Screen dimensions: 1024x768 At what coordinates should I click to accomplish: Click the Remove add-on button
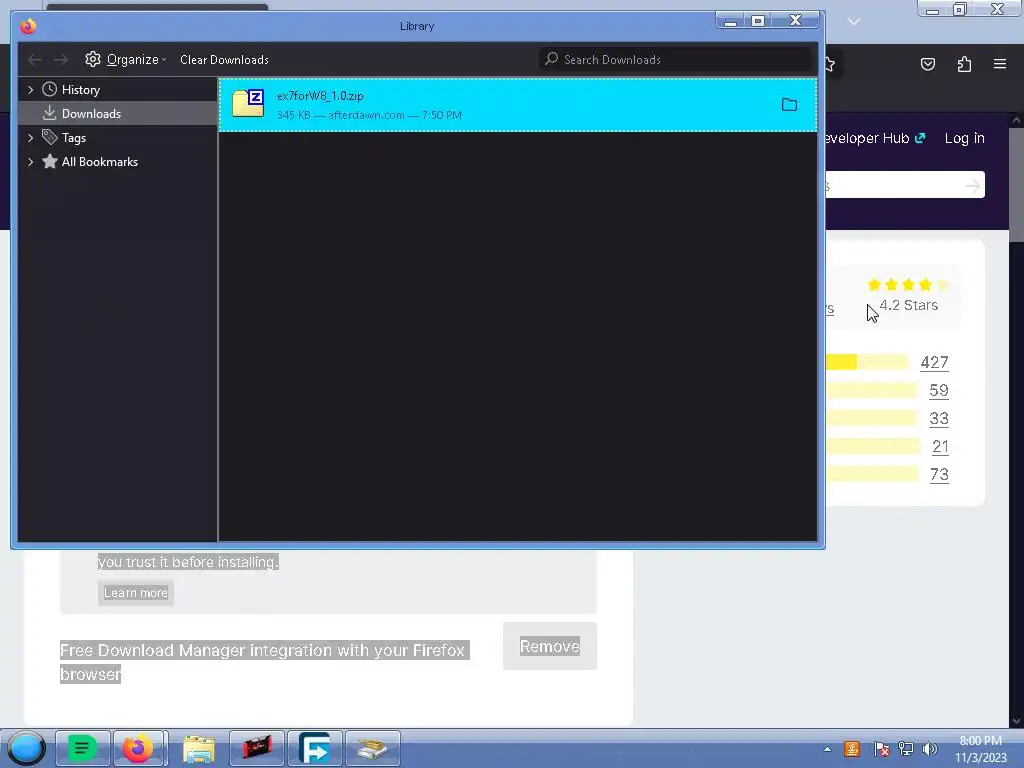(550, 646)
